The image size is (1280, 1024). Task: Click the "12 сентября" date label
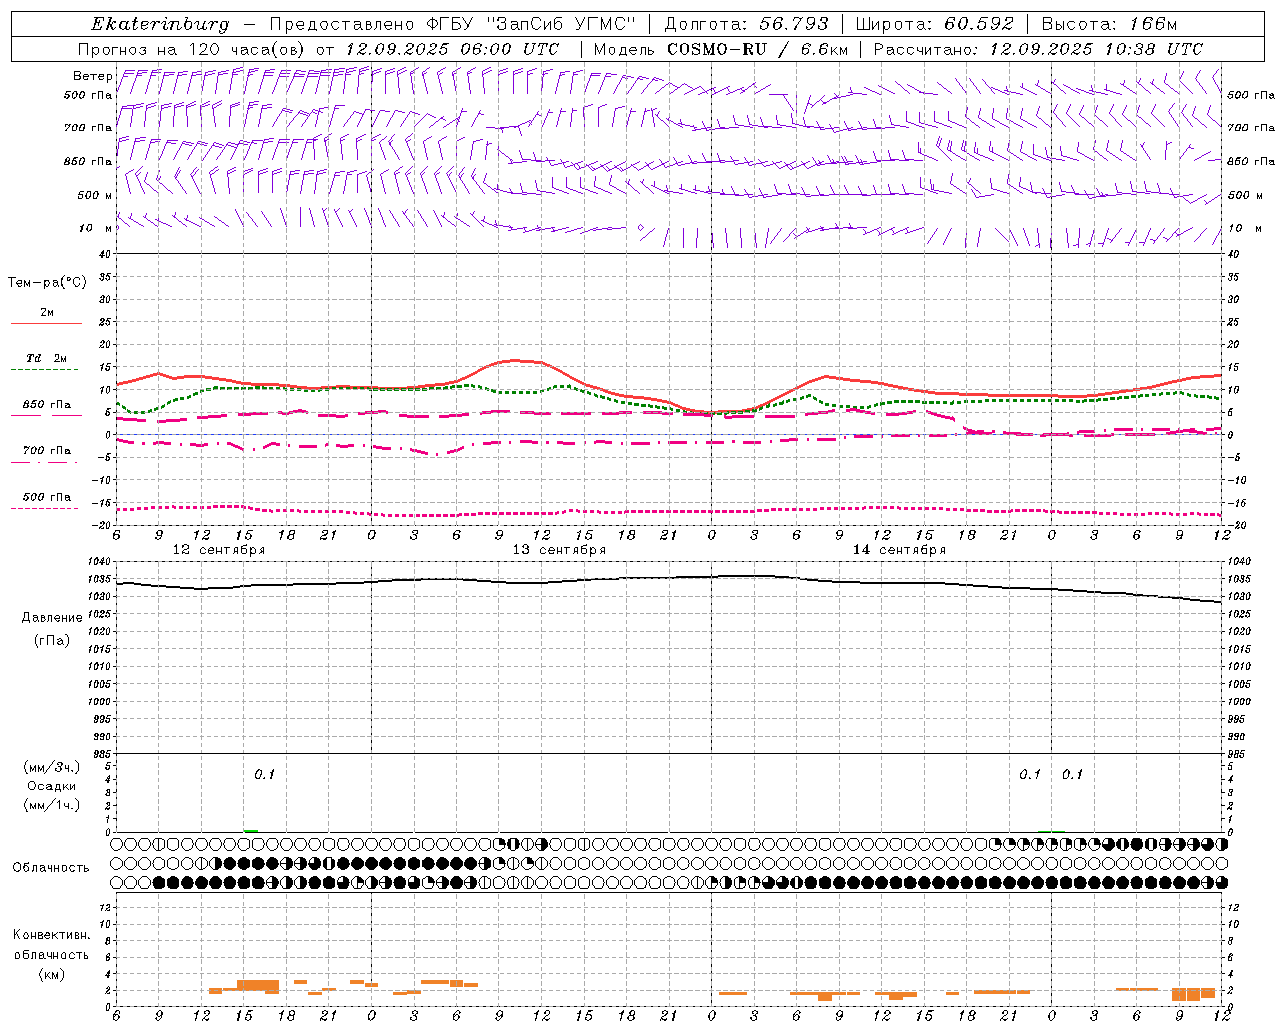[219, 550]
